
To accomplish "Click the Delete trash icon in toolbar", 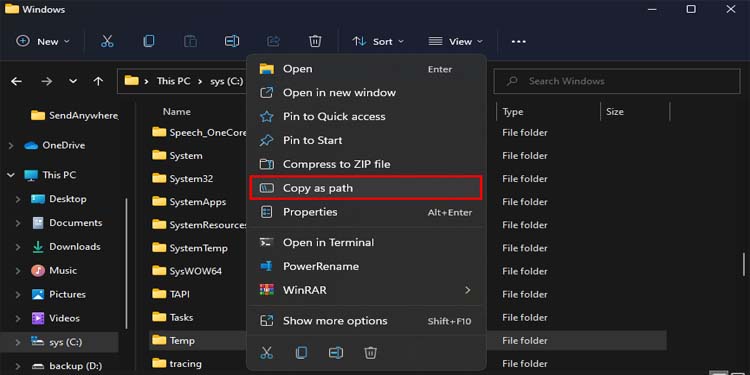I will coord(315,42).
